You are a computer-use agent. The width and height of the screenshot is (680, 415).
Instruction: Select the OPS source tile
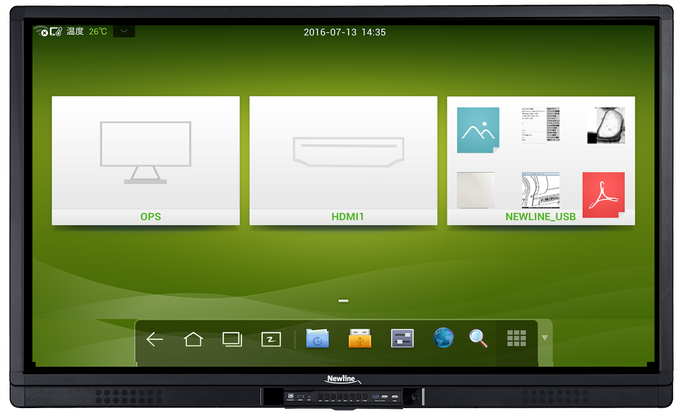[146, 160]
